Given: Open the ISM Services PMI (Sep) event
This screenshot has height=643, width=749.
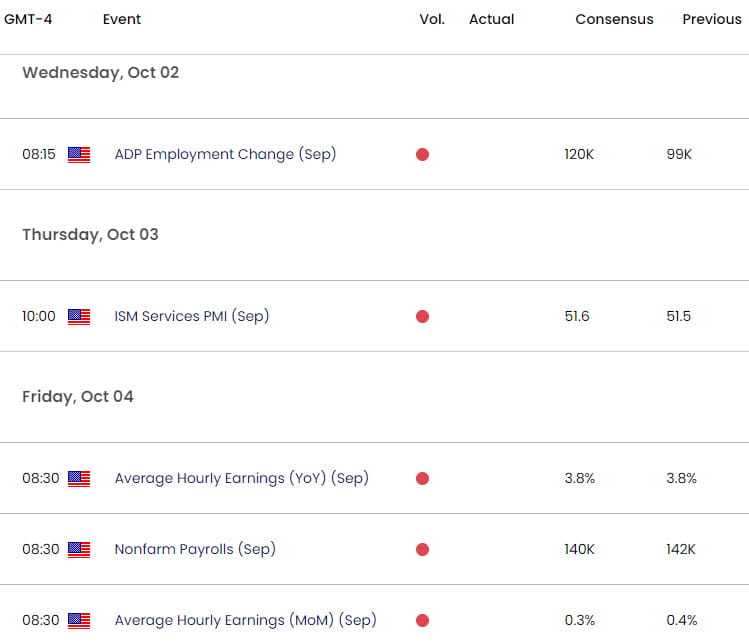Looking at the screenshot, I should point(192,316).
